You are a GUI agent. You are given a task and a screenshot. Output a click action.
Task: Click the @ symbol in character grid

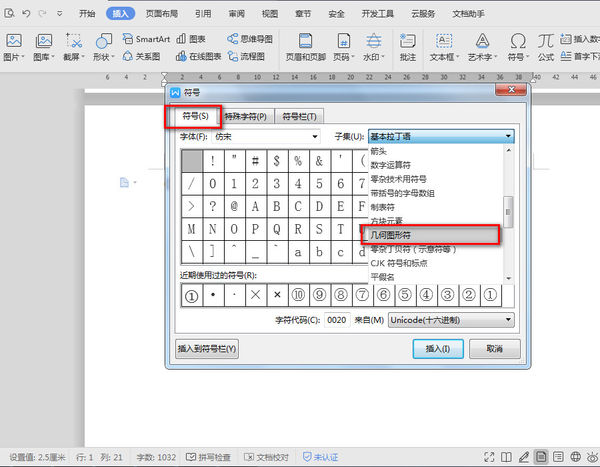(x=234, y=206)
